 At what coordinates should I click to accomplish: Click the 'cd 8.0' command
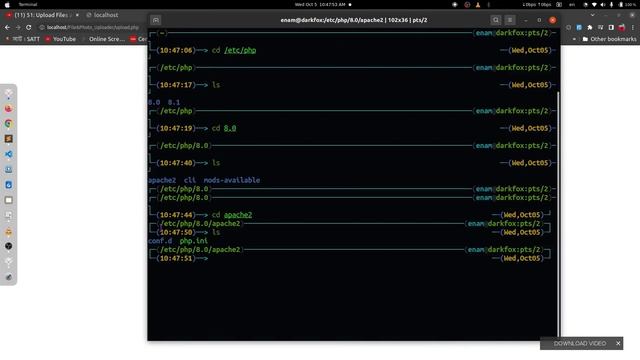click(224, 128)
